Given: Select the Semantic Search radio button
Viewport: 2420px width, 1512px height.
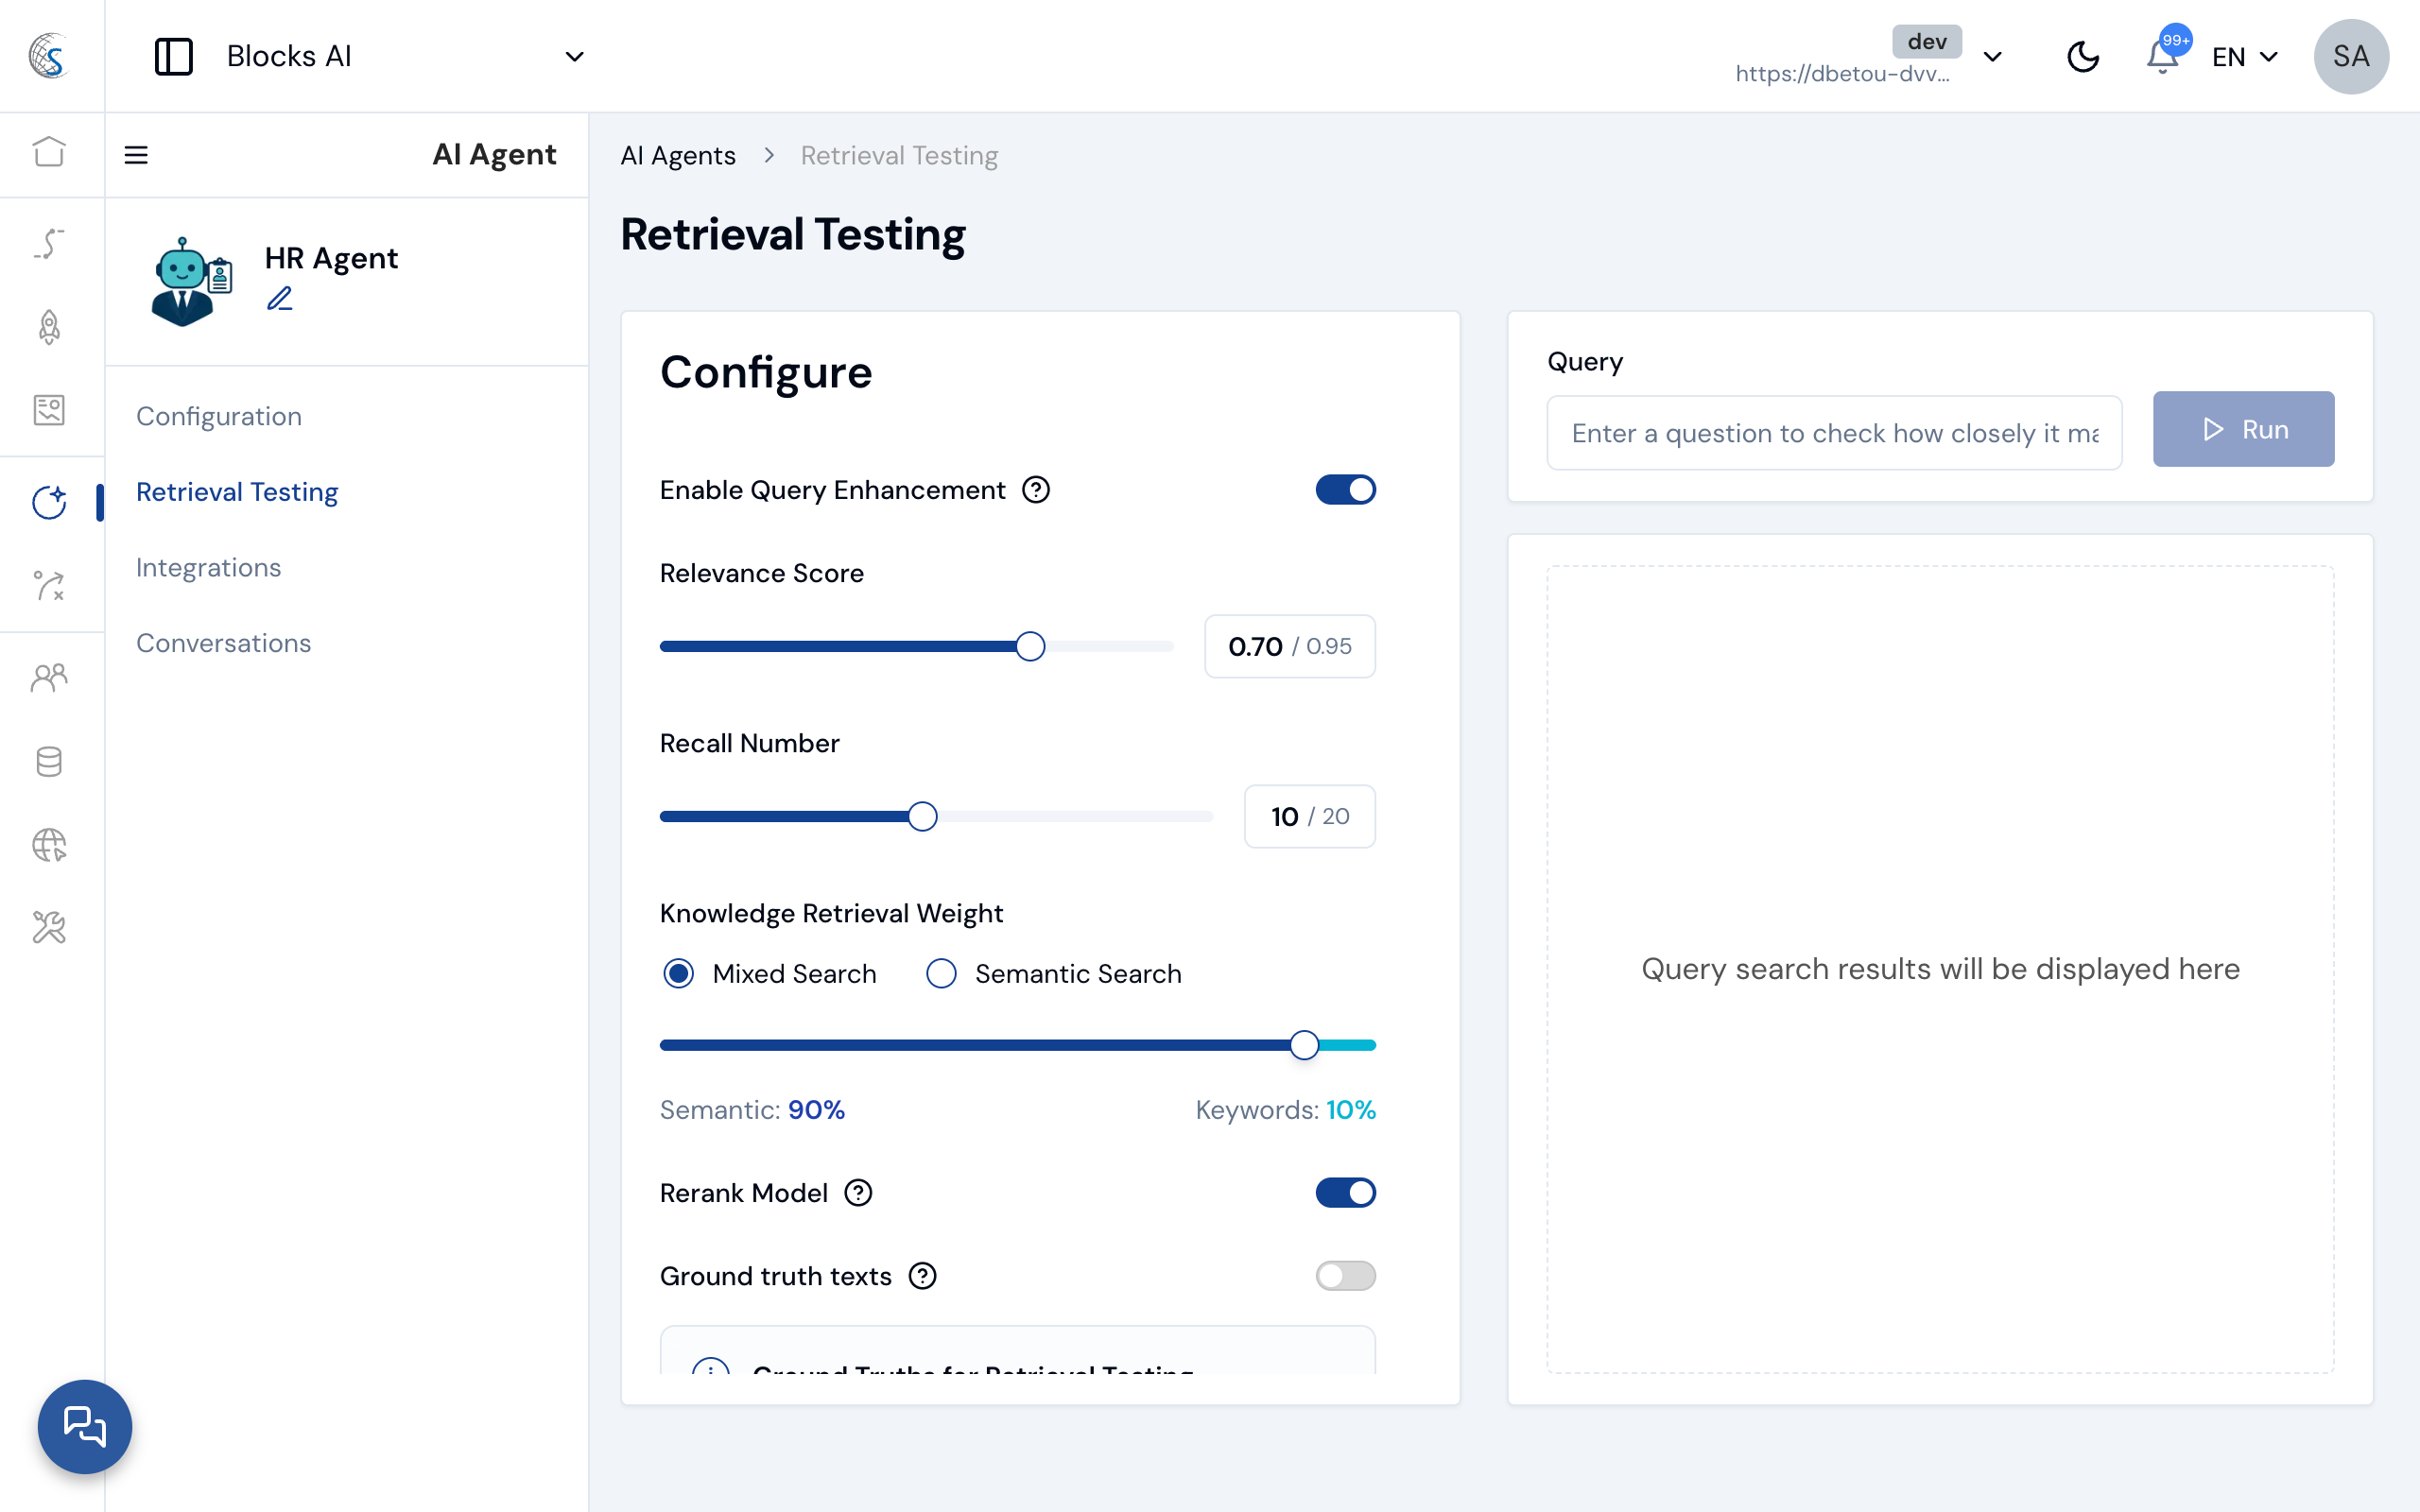Looking at the screenshot, I should click(940, 972).
